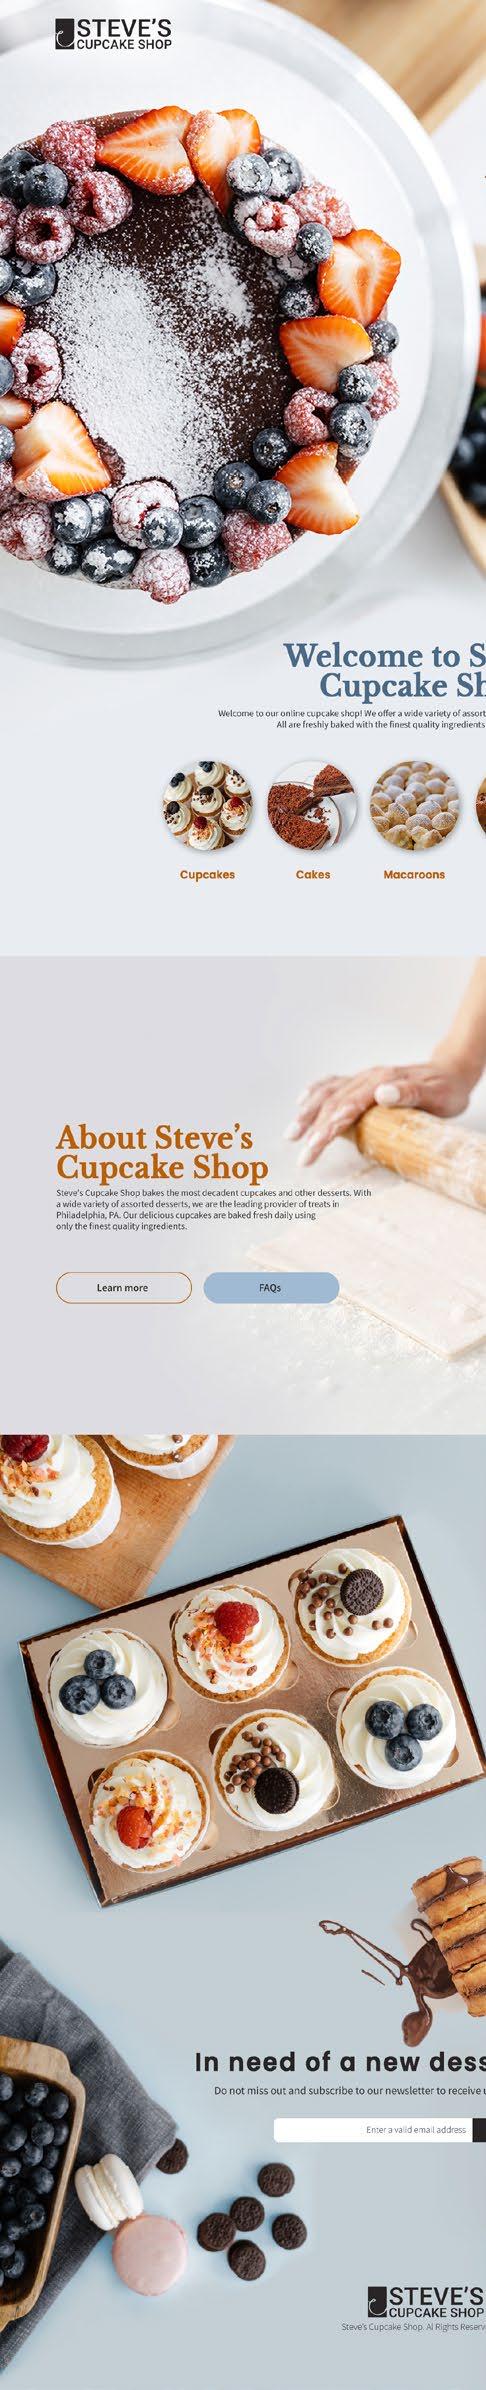
Task: Focus the newsletter email address field
Action: tap(373, 2129)
